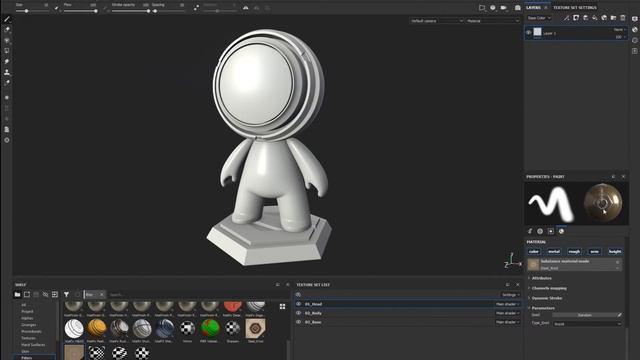Adjust the Stroke opacity slider
The image size is (640, 360).
click(130, 11)
